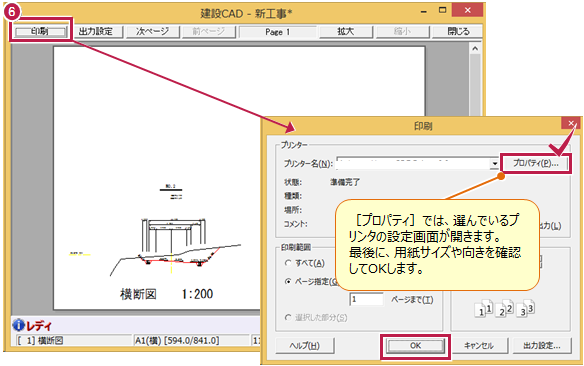Click 出力設定... in print dialog
Image resolution: width=584 pixels, height=366 pixels.
542,346
